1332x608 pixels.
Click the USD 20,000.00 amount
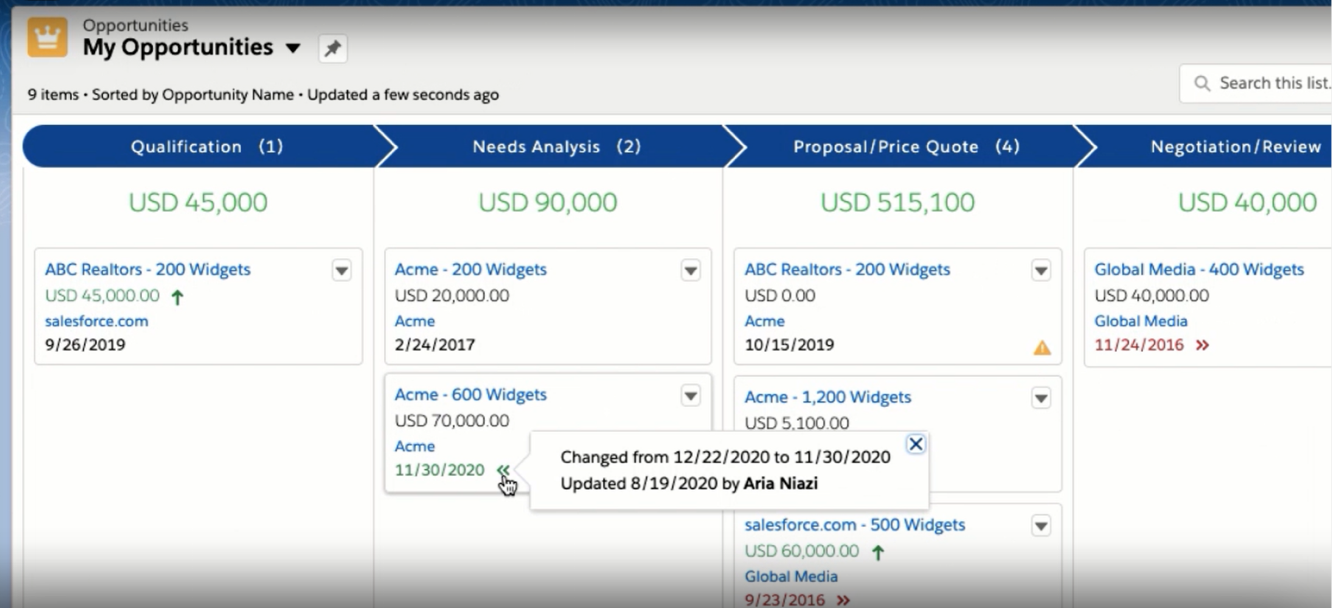coord(452,296)
